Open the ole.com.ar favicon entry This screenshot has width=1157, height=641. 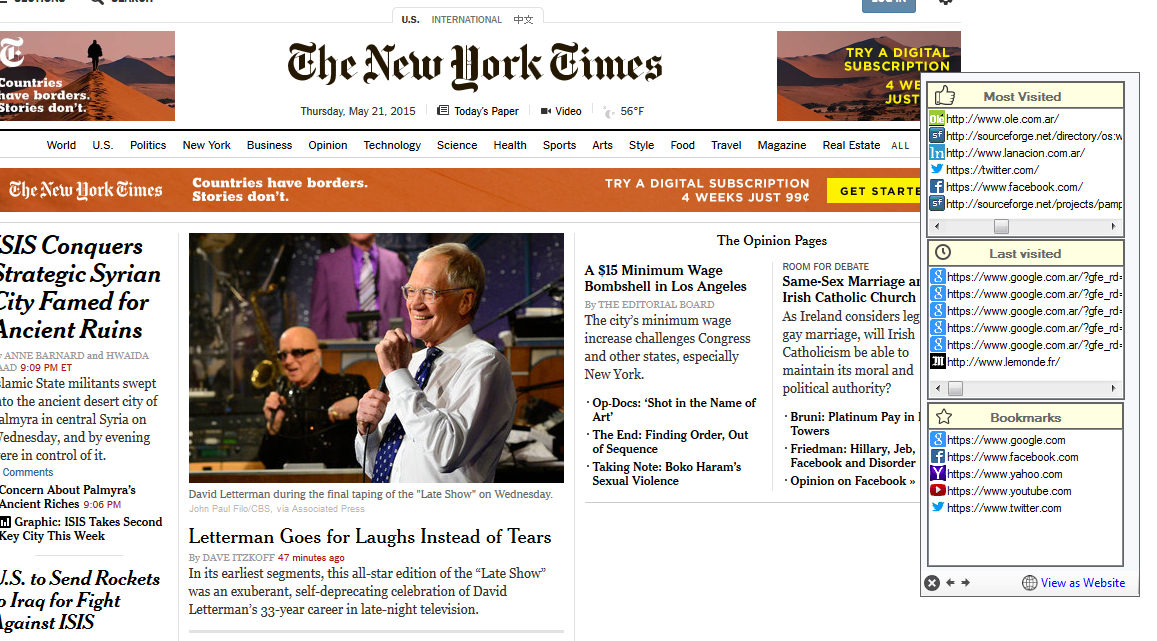(936, 119)
